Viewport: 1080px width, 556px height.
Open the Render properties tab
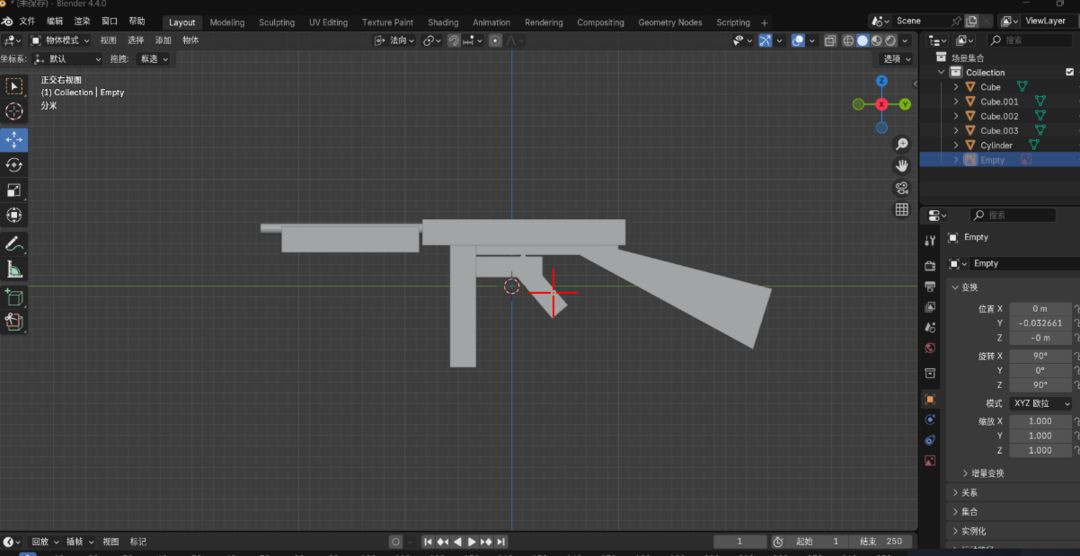coord(930,267)
